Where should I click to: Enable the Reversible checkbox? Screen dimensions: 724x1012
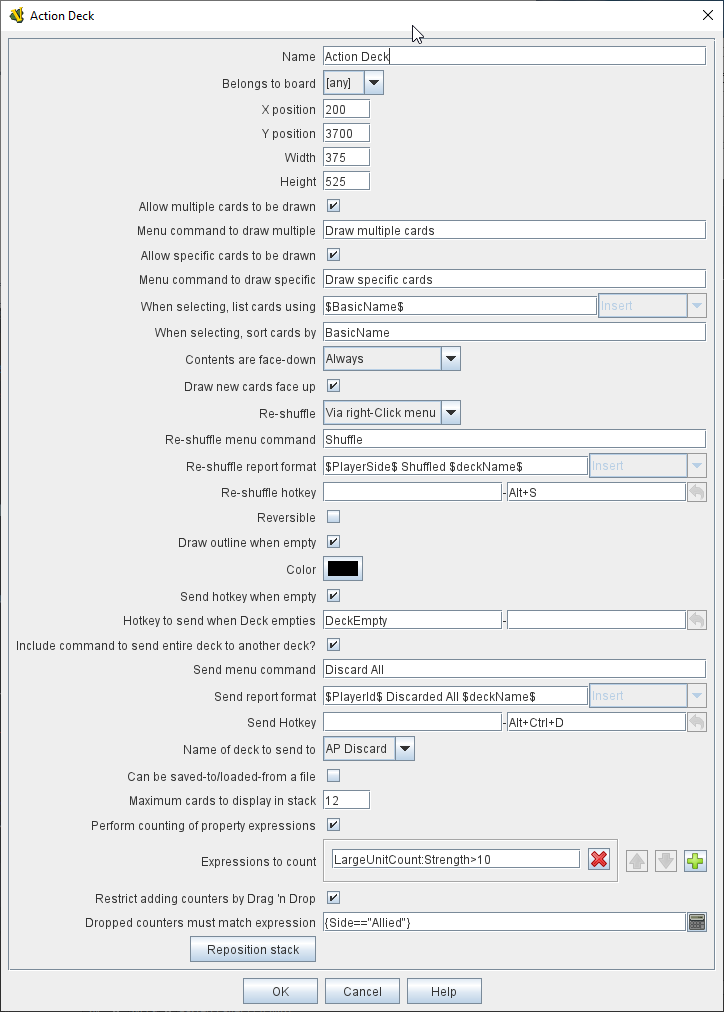click(334, 517)
